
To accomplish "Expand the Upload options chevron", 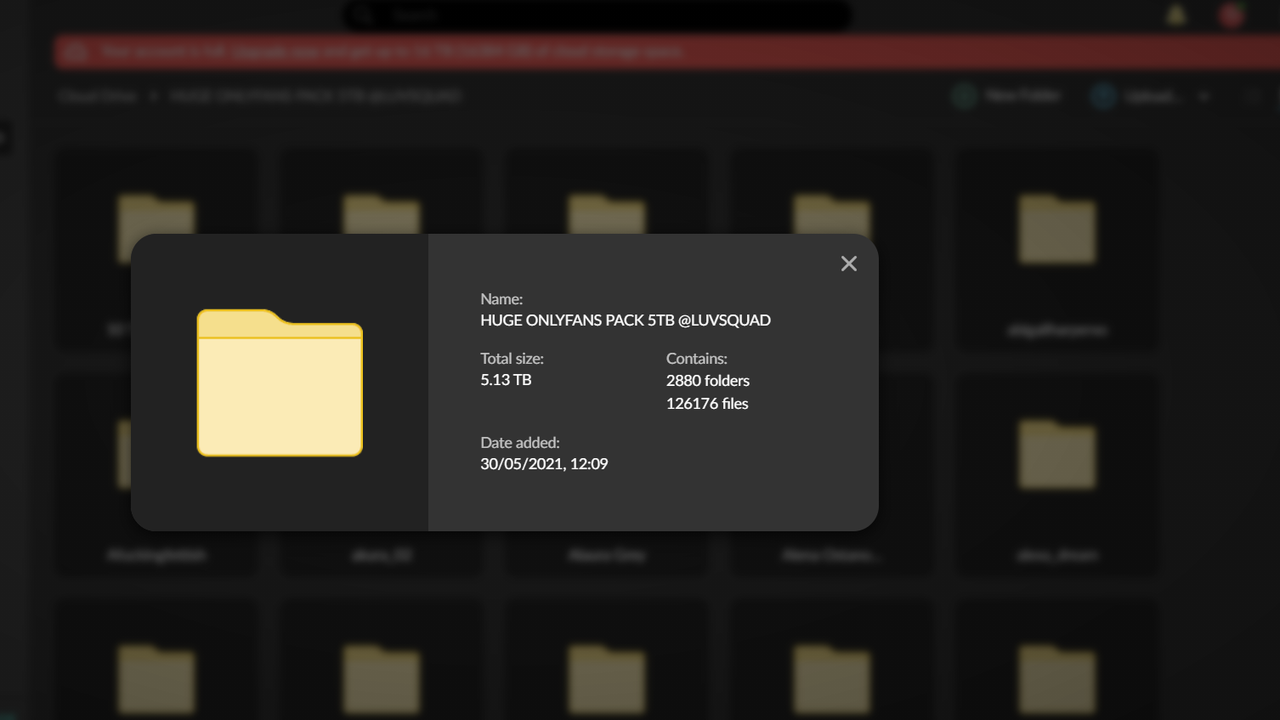I will pos(1205,95).
